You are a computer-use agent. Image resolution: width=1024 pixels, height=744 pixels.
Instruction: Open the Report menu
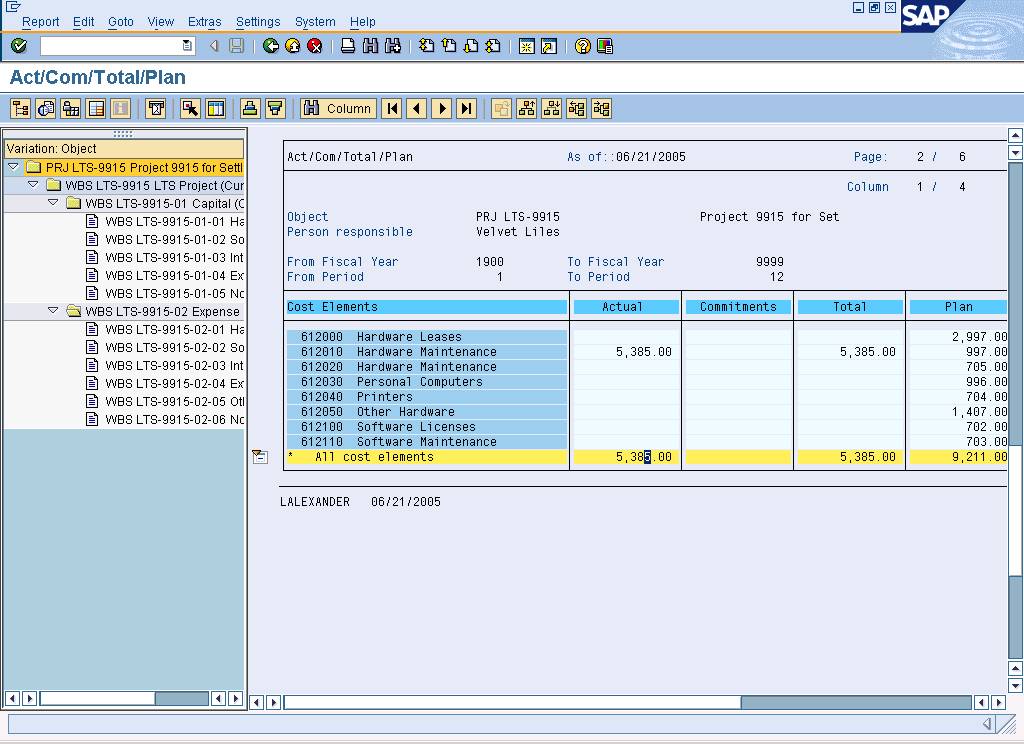coord(40,22)
